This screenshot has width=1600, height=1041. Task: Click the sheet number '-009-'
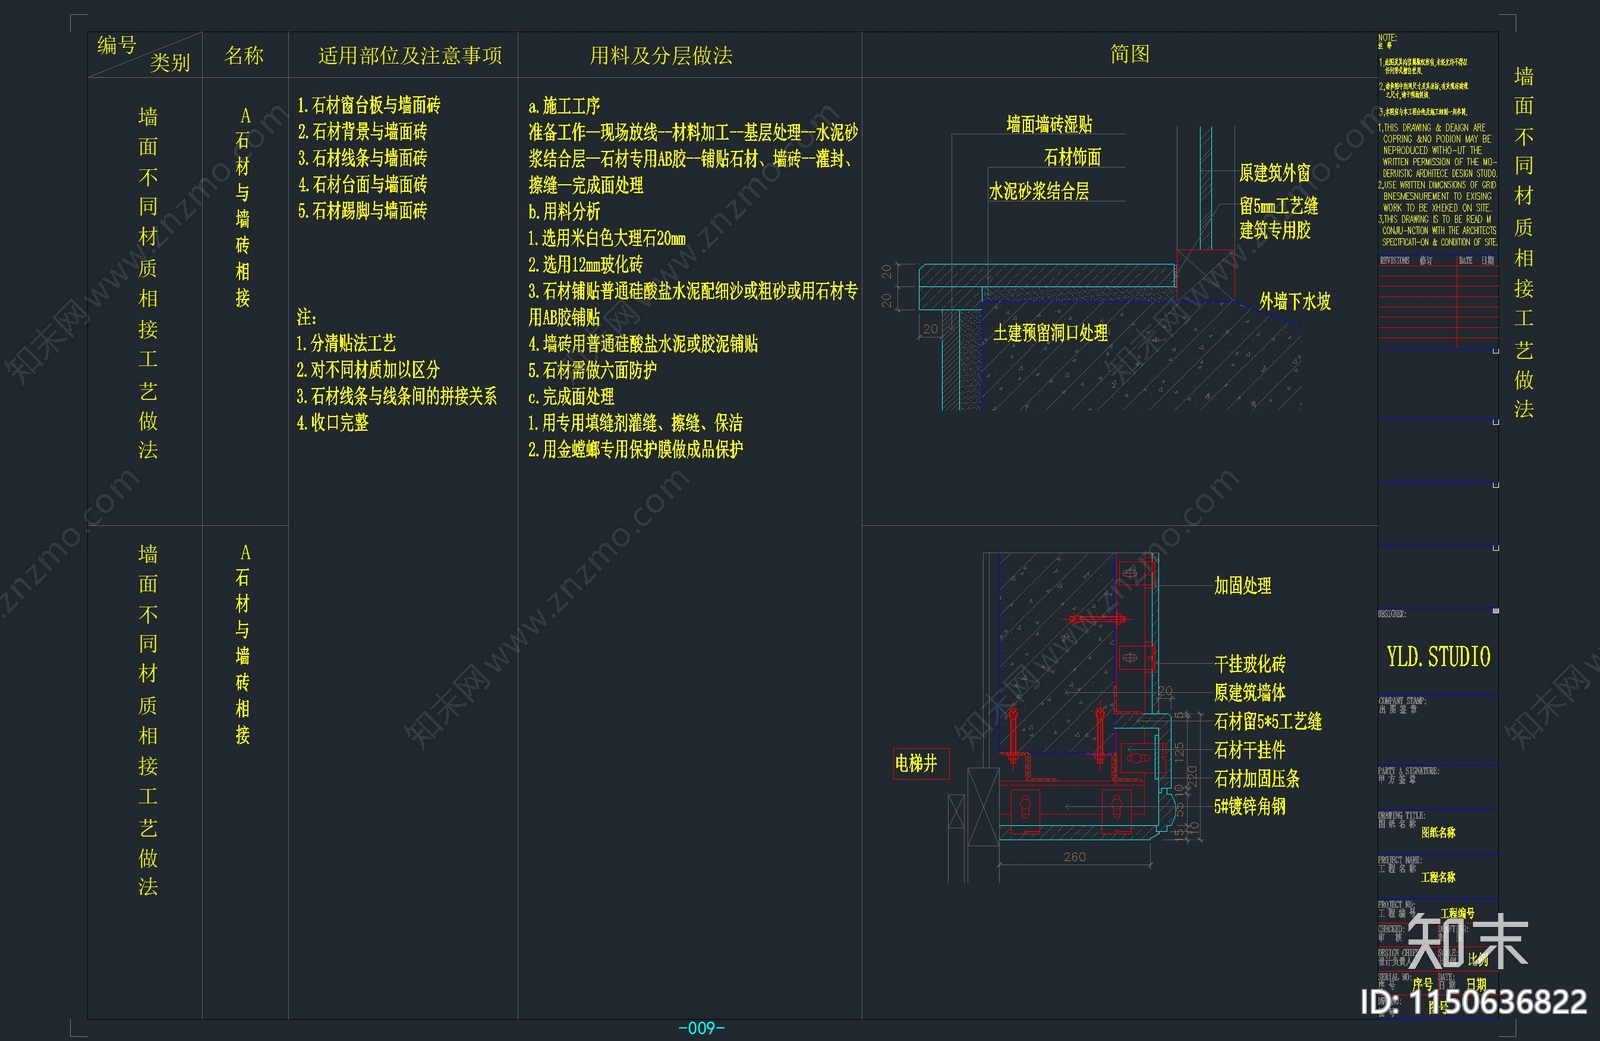point(701,1028)
